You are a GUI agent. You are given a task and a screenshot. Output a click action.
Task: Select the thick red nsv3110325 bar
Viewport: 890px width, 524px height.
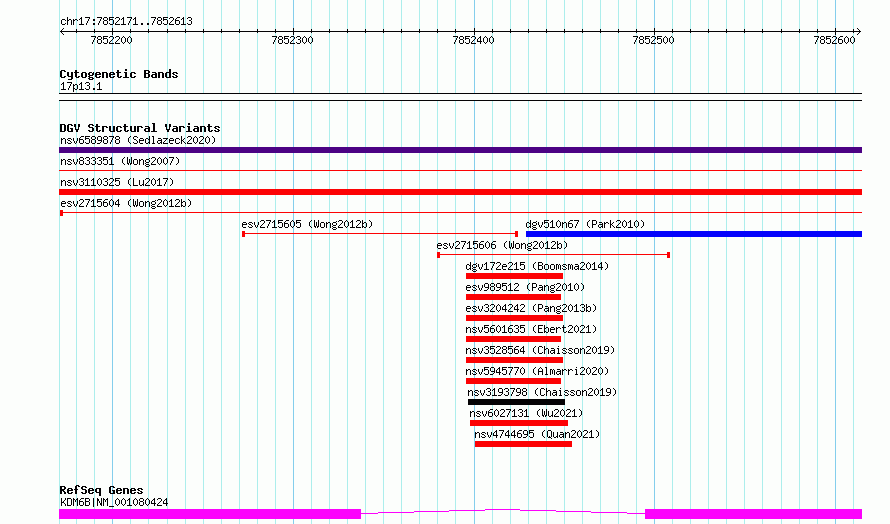coord(460,192)
